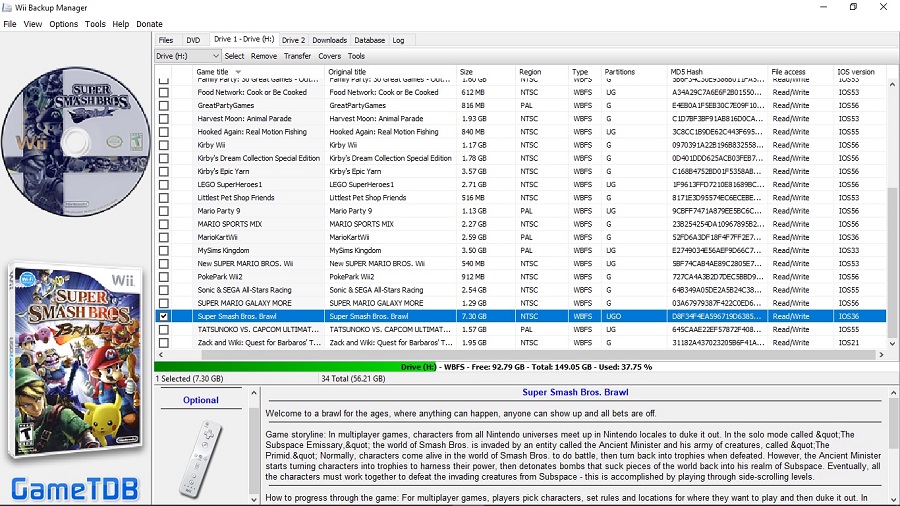Open the Covers dropdown menu

329,56
